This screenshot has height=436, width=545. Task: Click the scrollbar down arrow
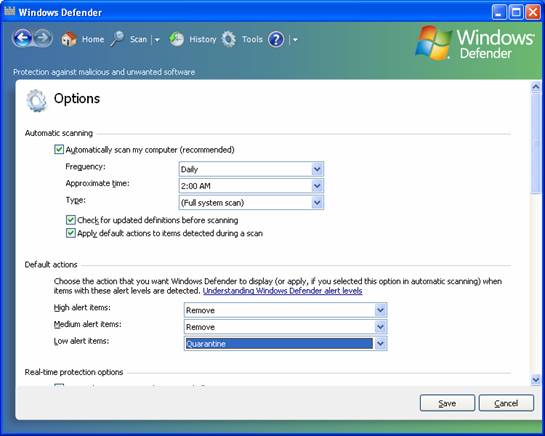click(536, 380)
